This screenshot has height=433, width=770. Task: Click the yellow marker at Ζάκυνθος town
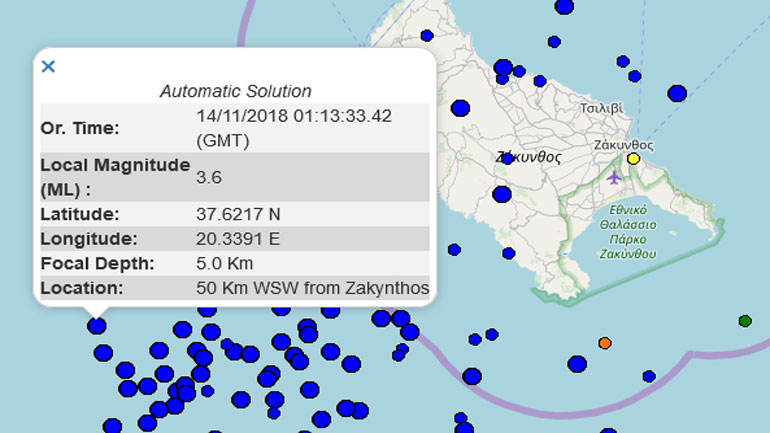pyautogui.click(x=633, y=158)
